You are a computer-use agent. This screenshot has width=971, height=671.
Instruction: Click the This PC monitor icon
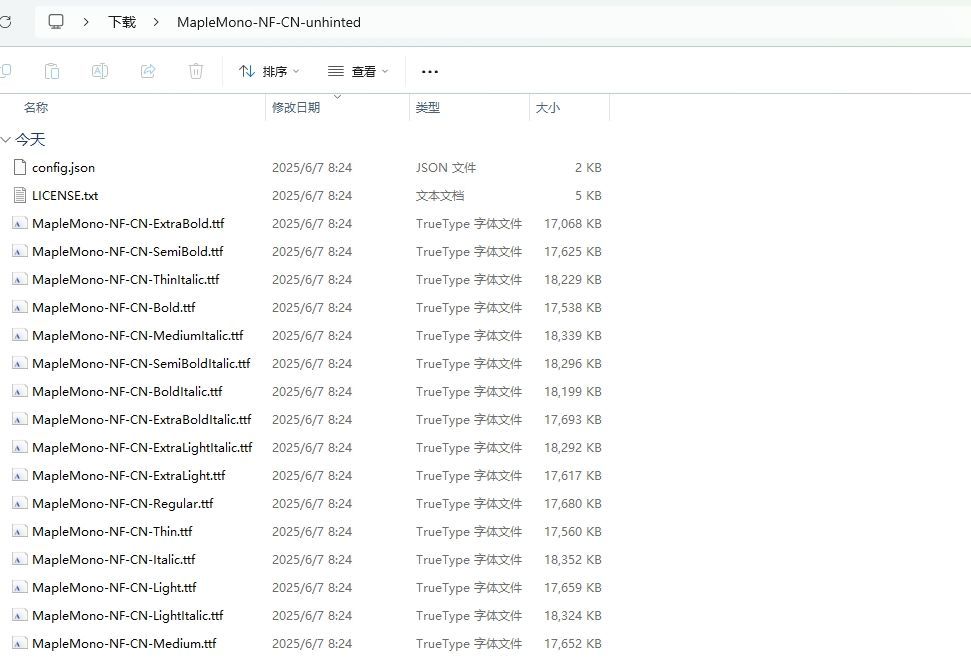(56, 22)
